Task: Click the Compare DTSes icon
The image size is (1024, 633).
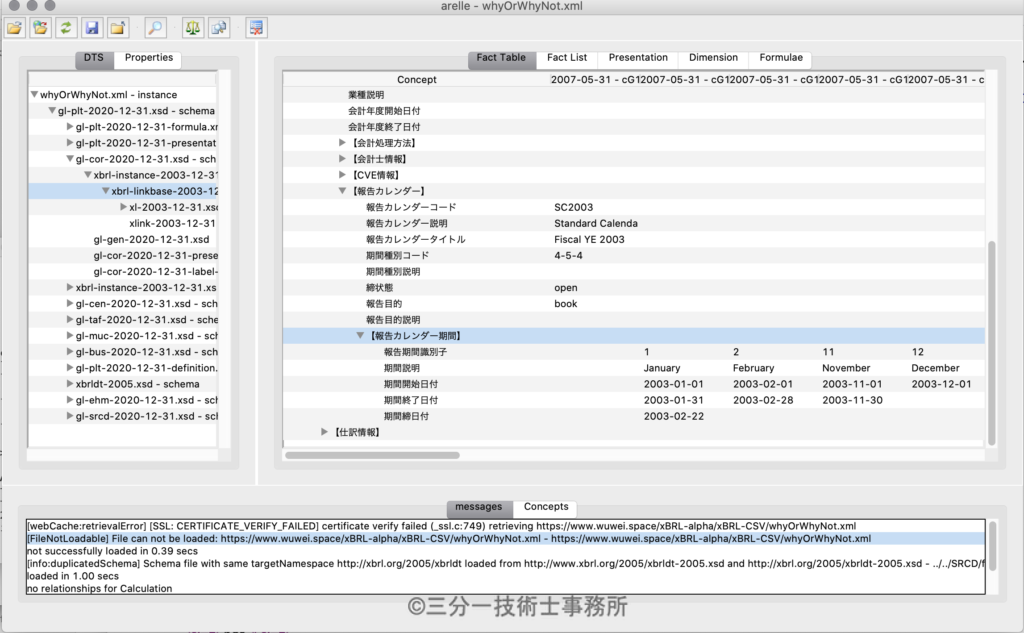Action: [219, 28]
